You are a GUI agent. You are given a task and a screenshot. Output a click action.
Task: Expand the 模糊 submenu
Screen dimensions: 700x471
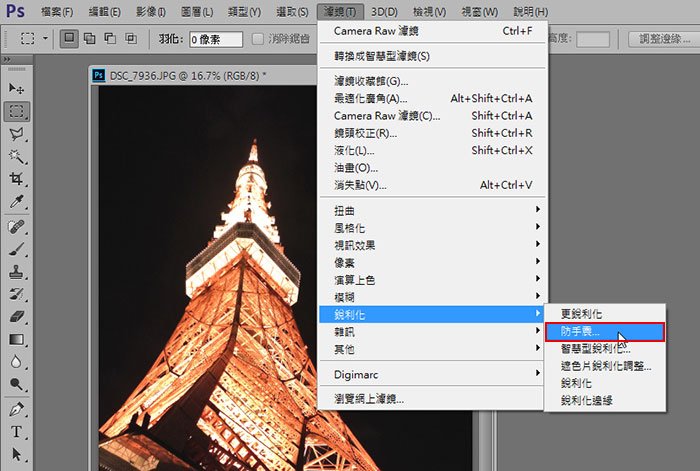[432, 297]
